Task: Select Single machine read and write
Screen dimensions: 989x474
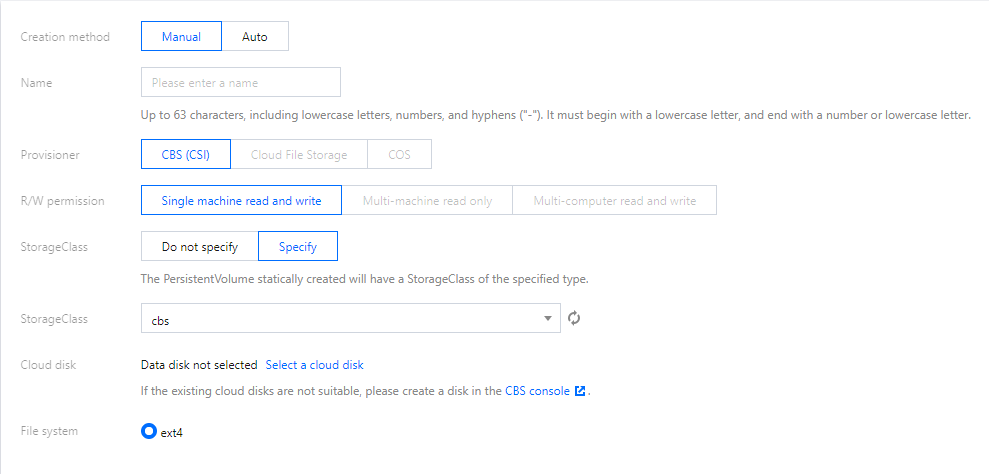Action: click(x=241, y=201)
